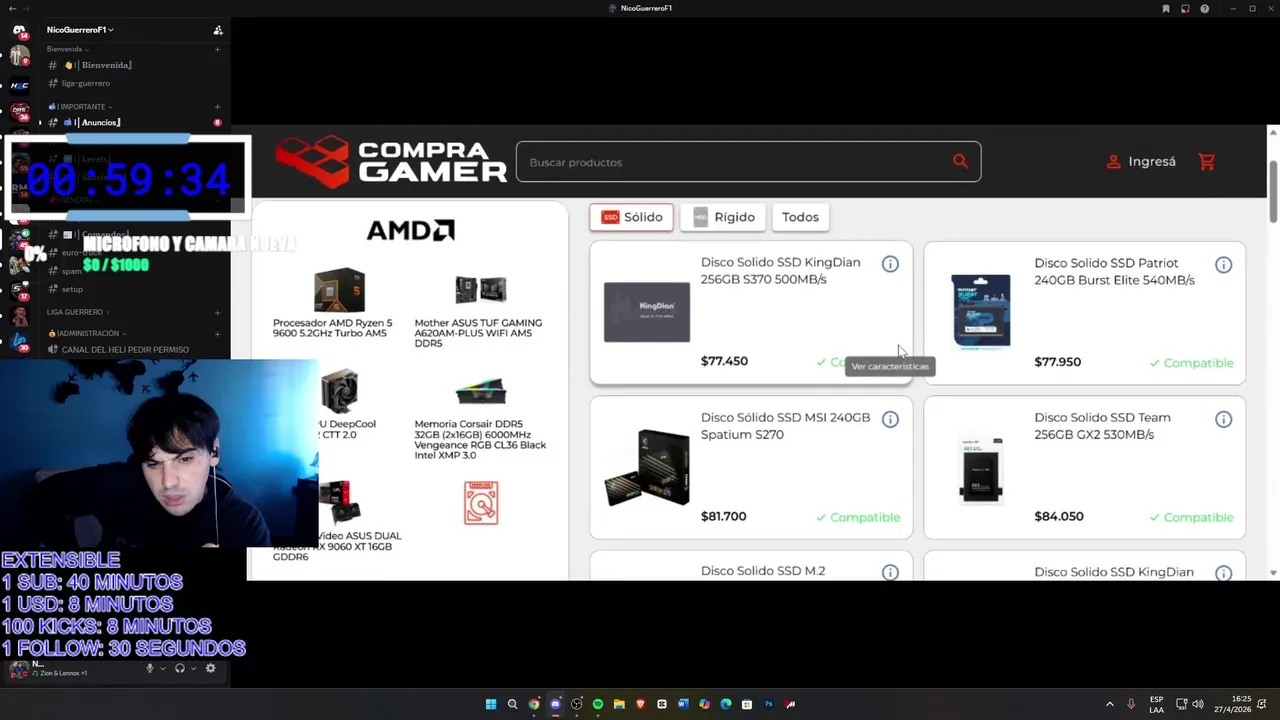Click the KingDian SSD product image
This screenshot has height=720, width=1280.
647,312
